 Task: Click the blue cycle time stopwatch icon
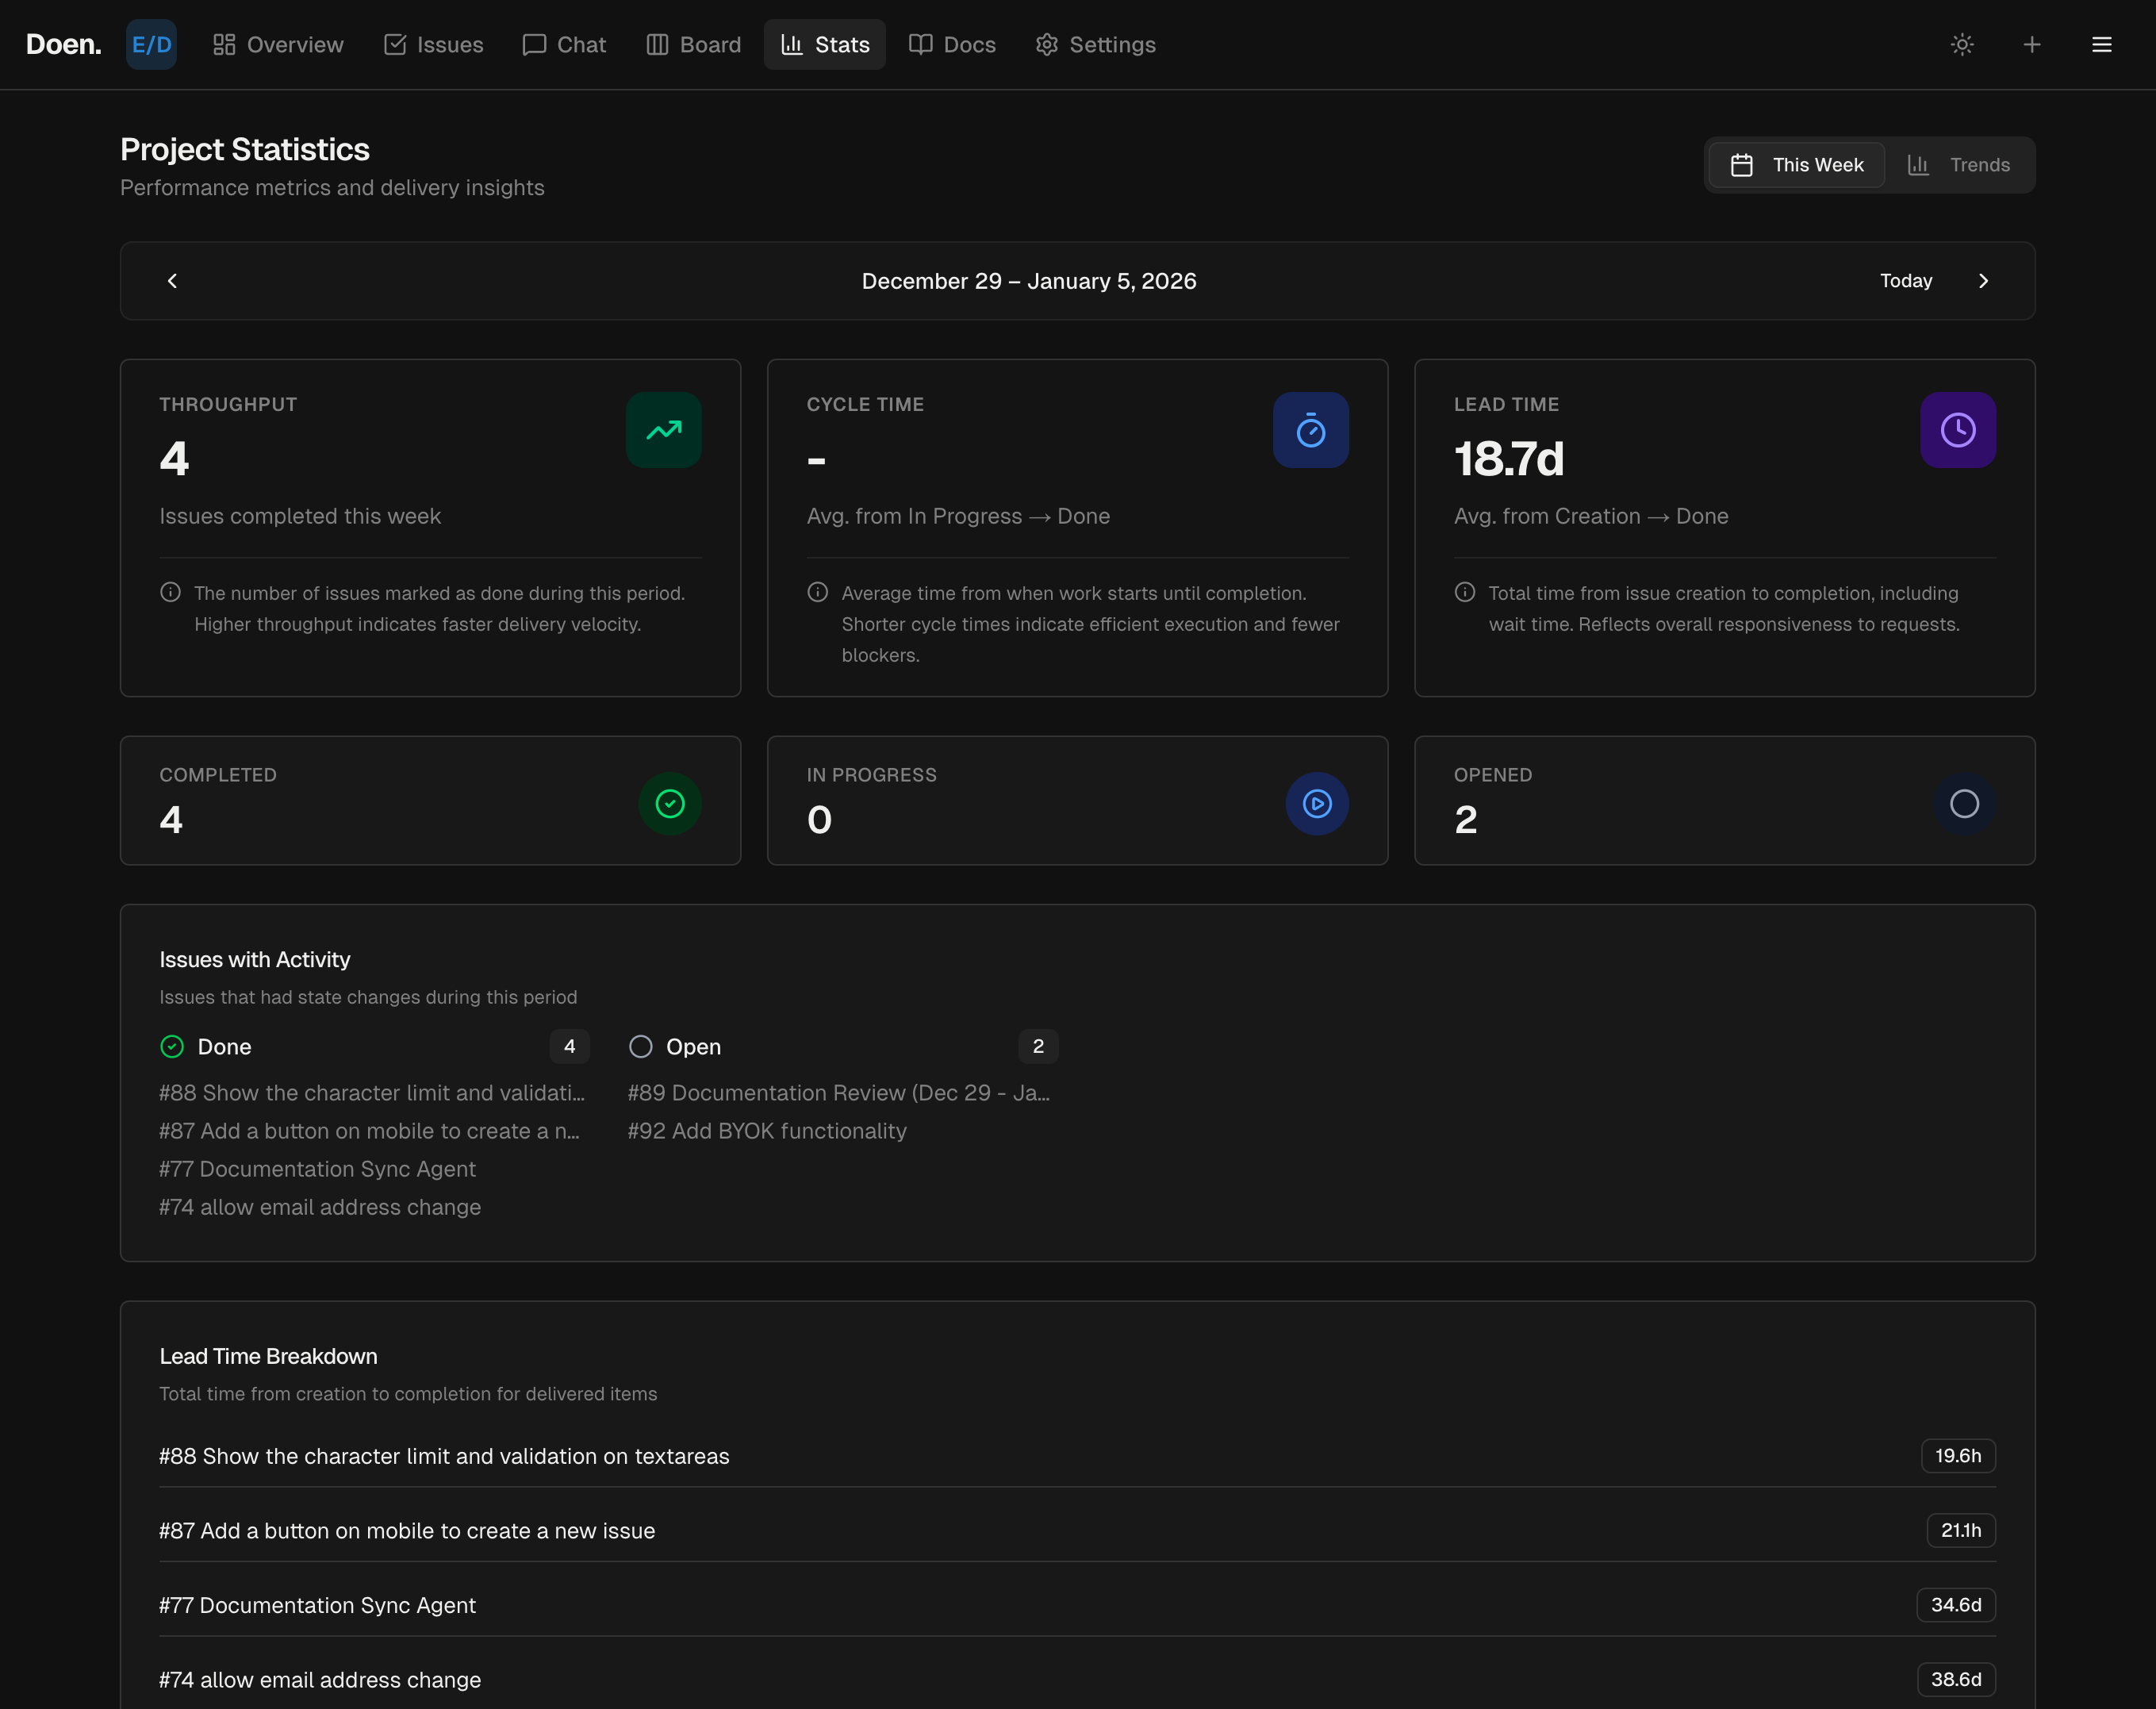point(1310,430)
